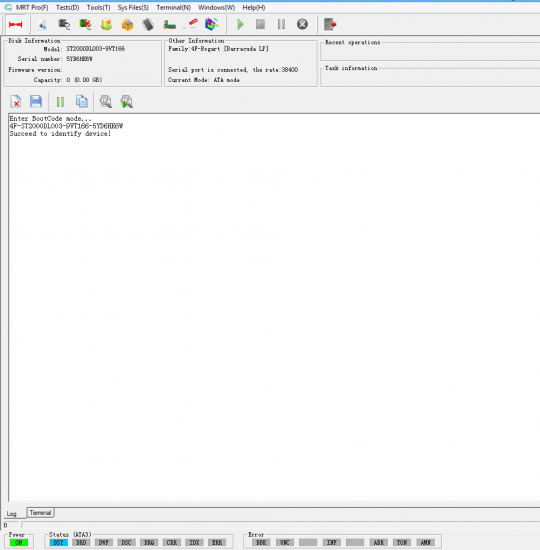Open the MRT Pro(F) menu
The image size is (540, 550).
pos(32,7)
